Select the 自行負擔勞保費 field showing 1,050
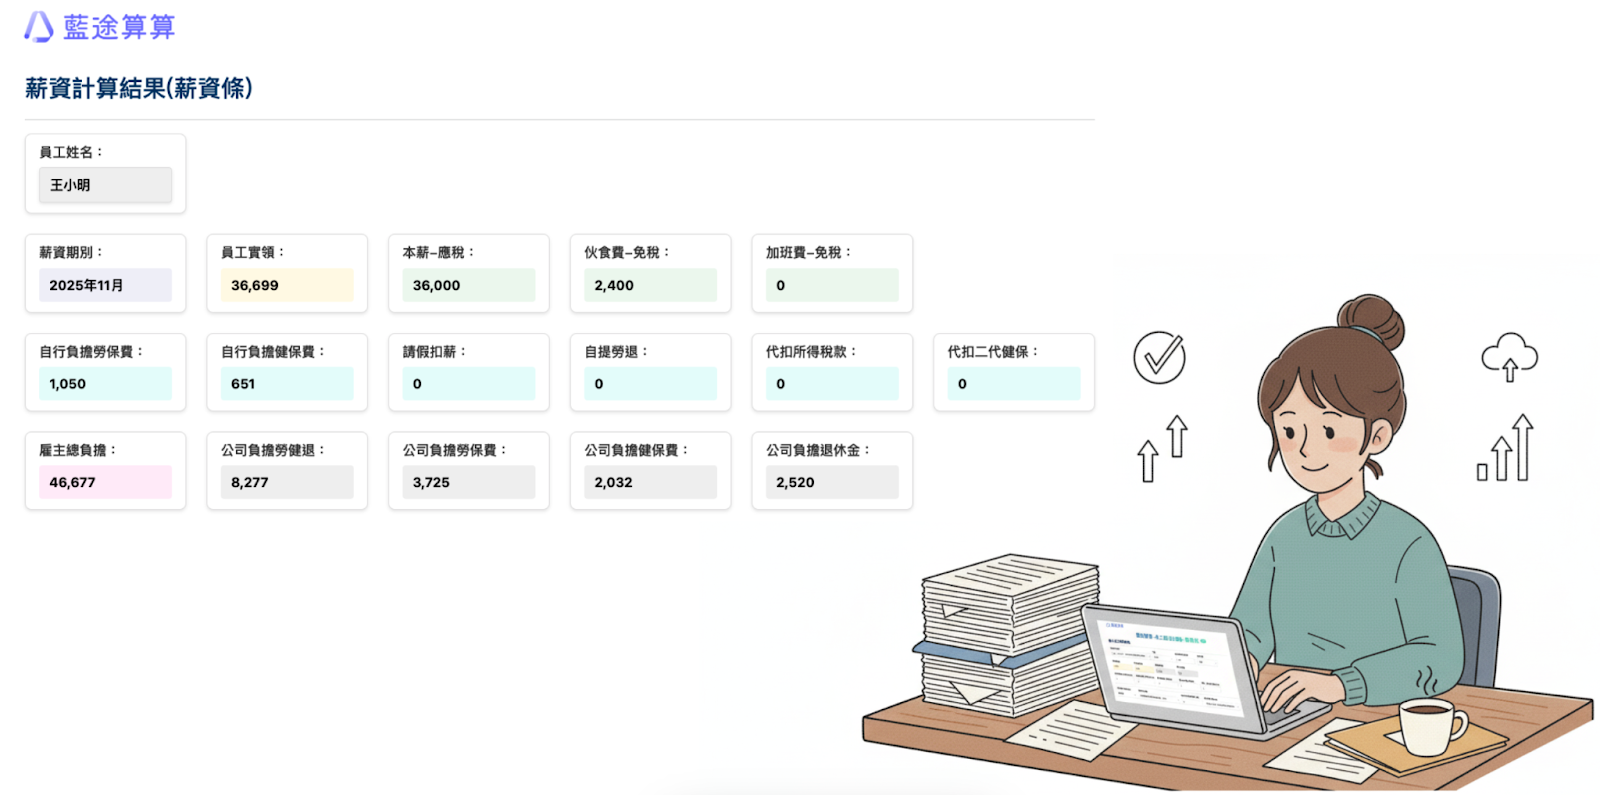 point(105,384)
